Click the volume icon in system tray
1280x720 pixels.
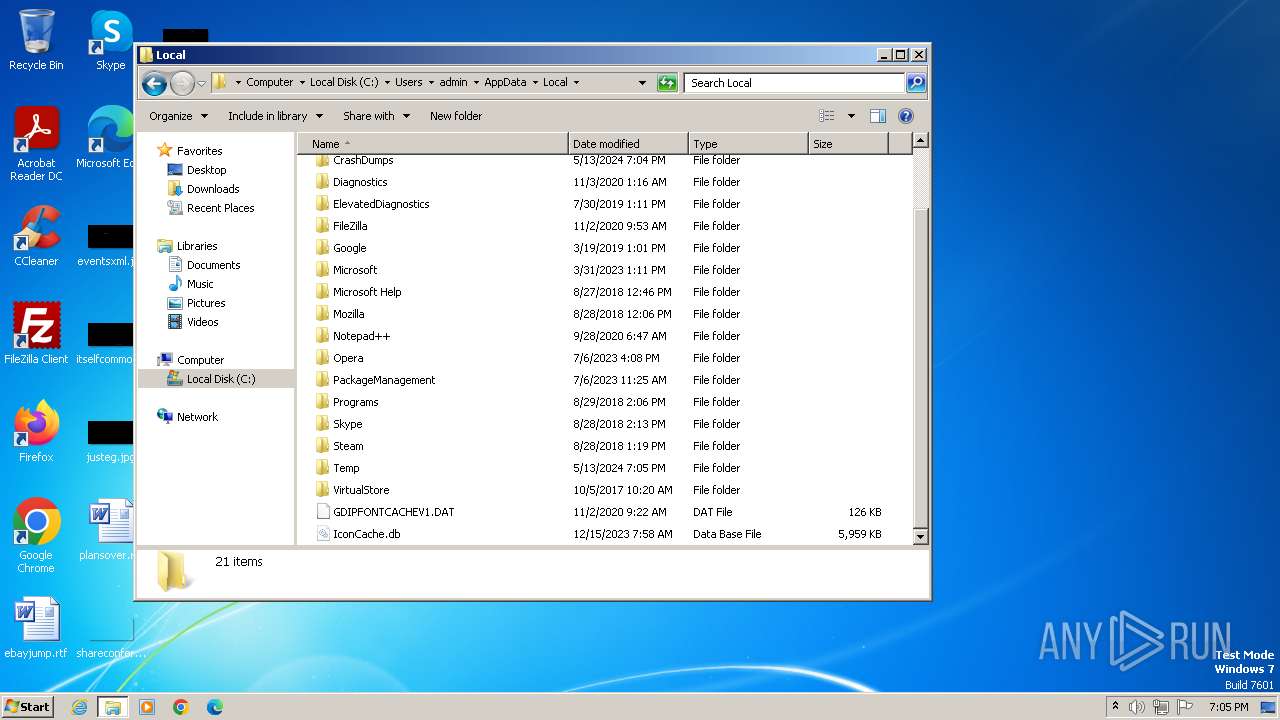click(1137, 707)
